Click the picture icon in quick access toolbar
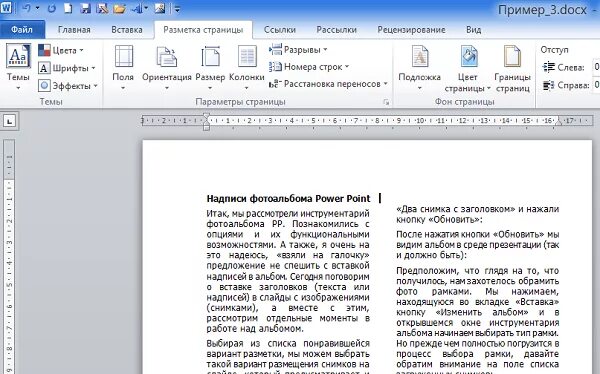Screen dimensions: 600x374 160,8
